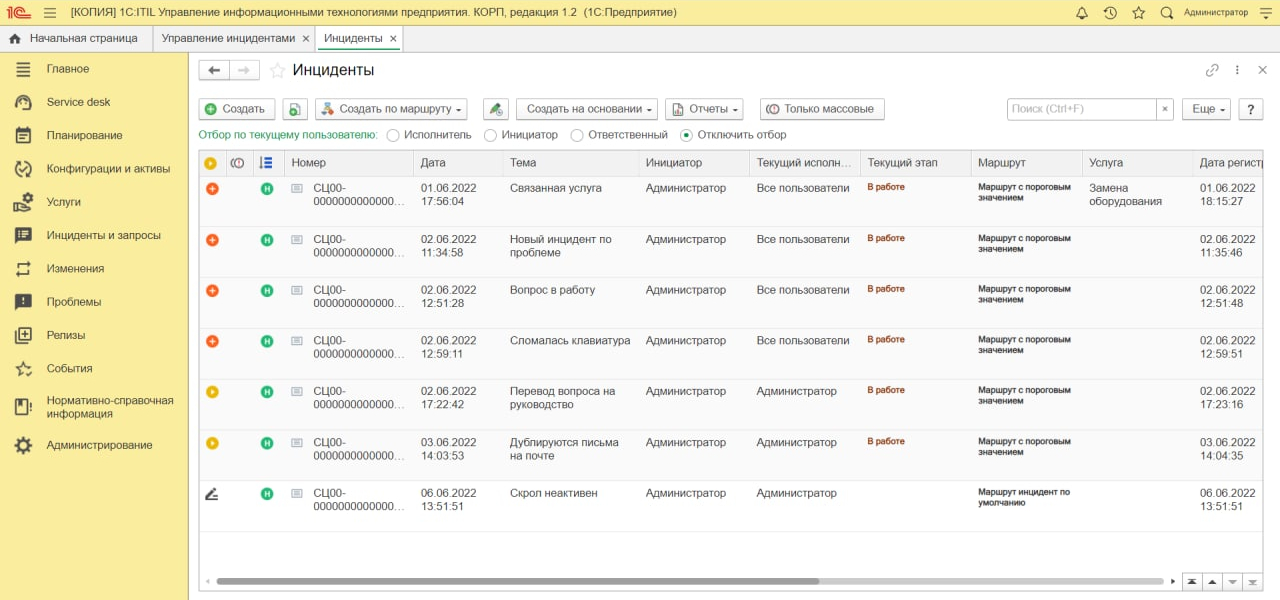Open Конфигурации и активы section
Image resolution: width=1280 pixels, height=600 pixels.
click(94, 168)
